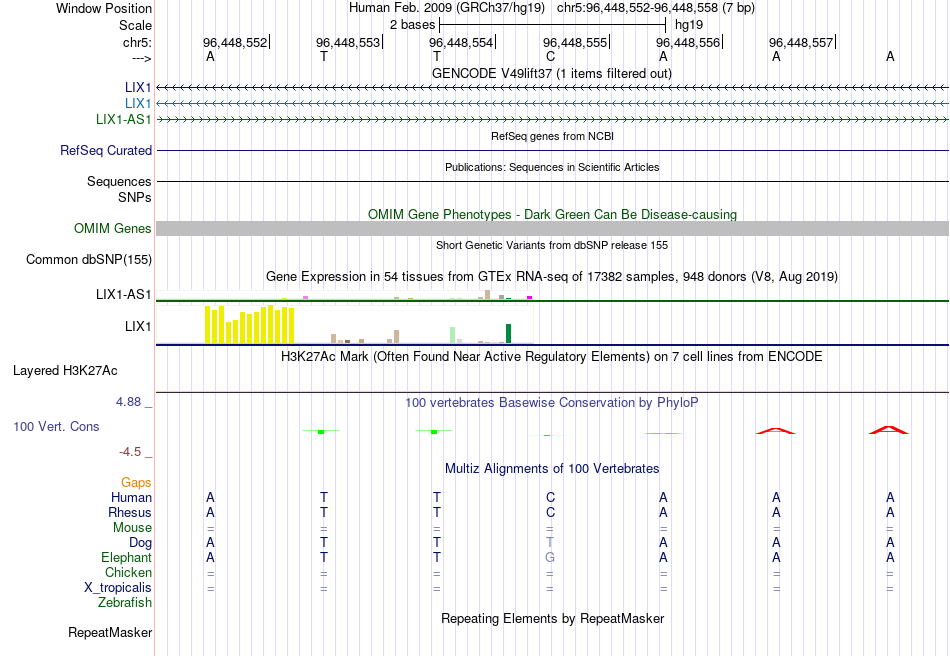Click the Chicken species row label
This screenshot has height=656, width=950.
pyautogui.click(x=128, y=572)
